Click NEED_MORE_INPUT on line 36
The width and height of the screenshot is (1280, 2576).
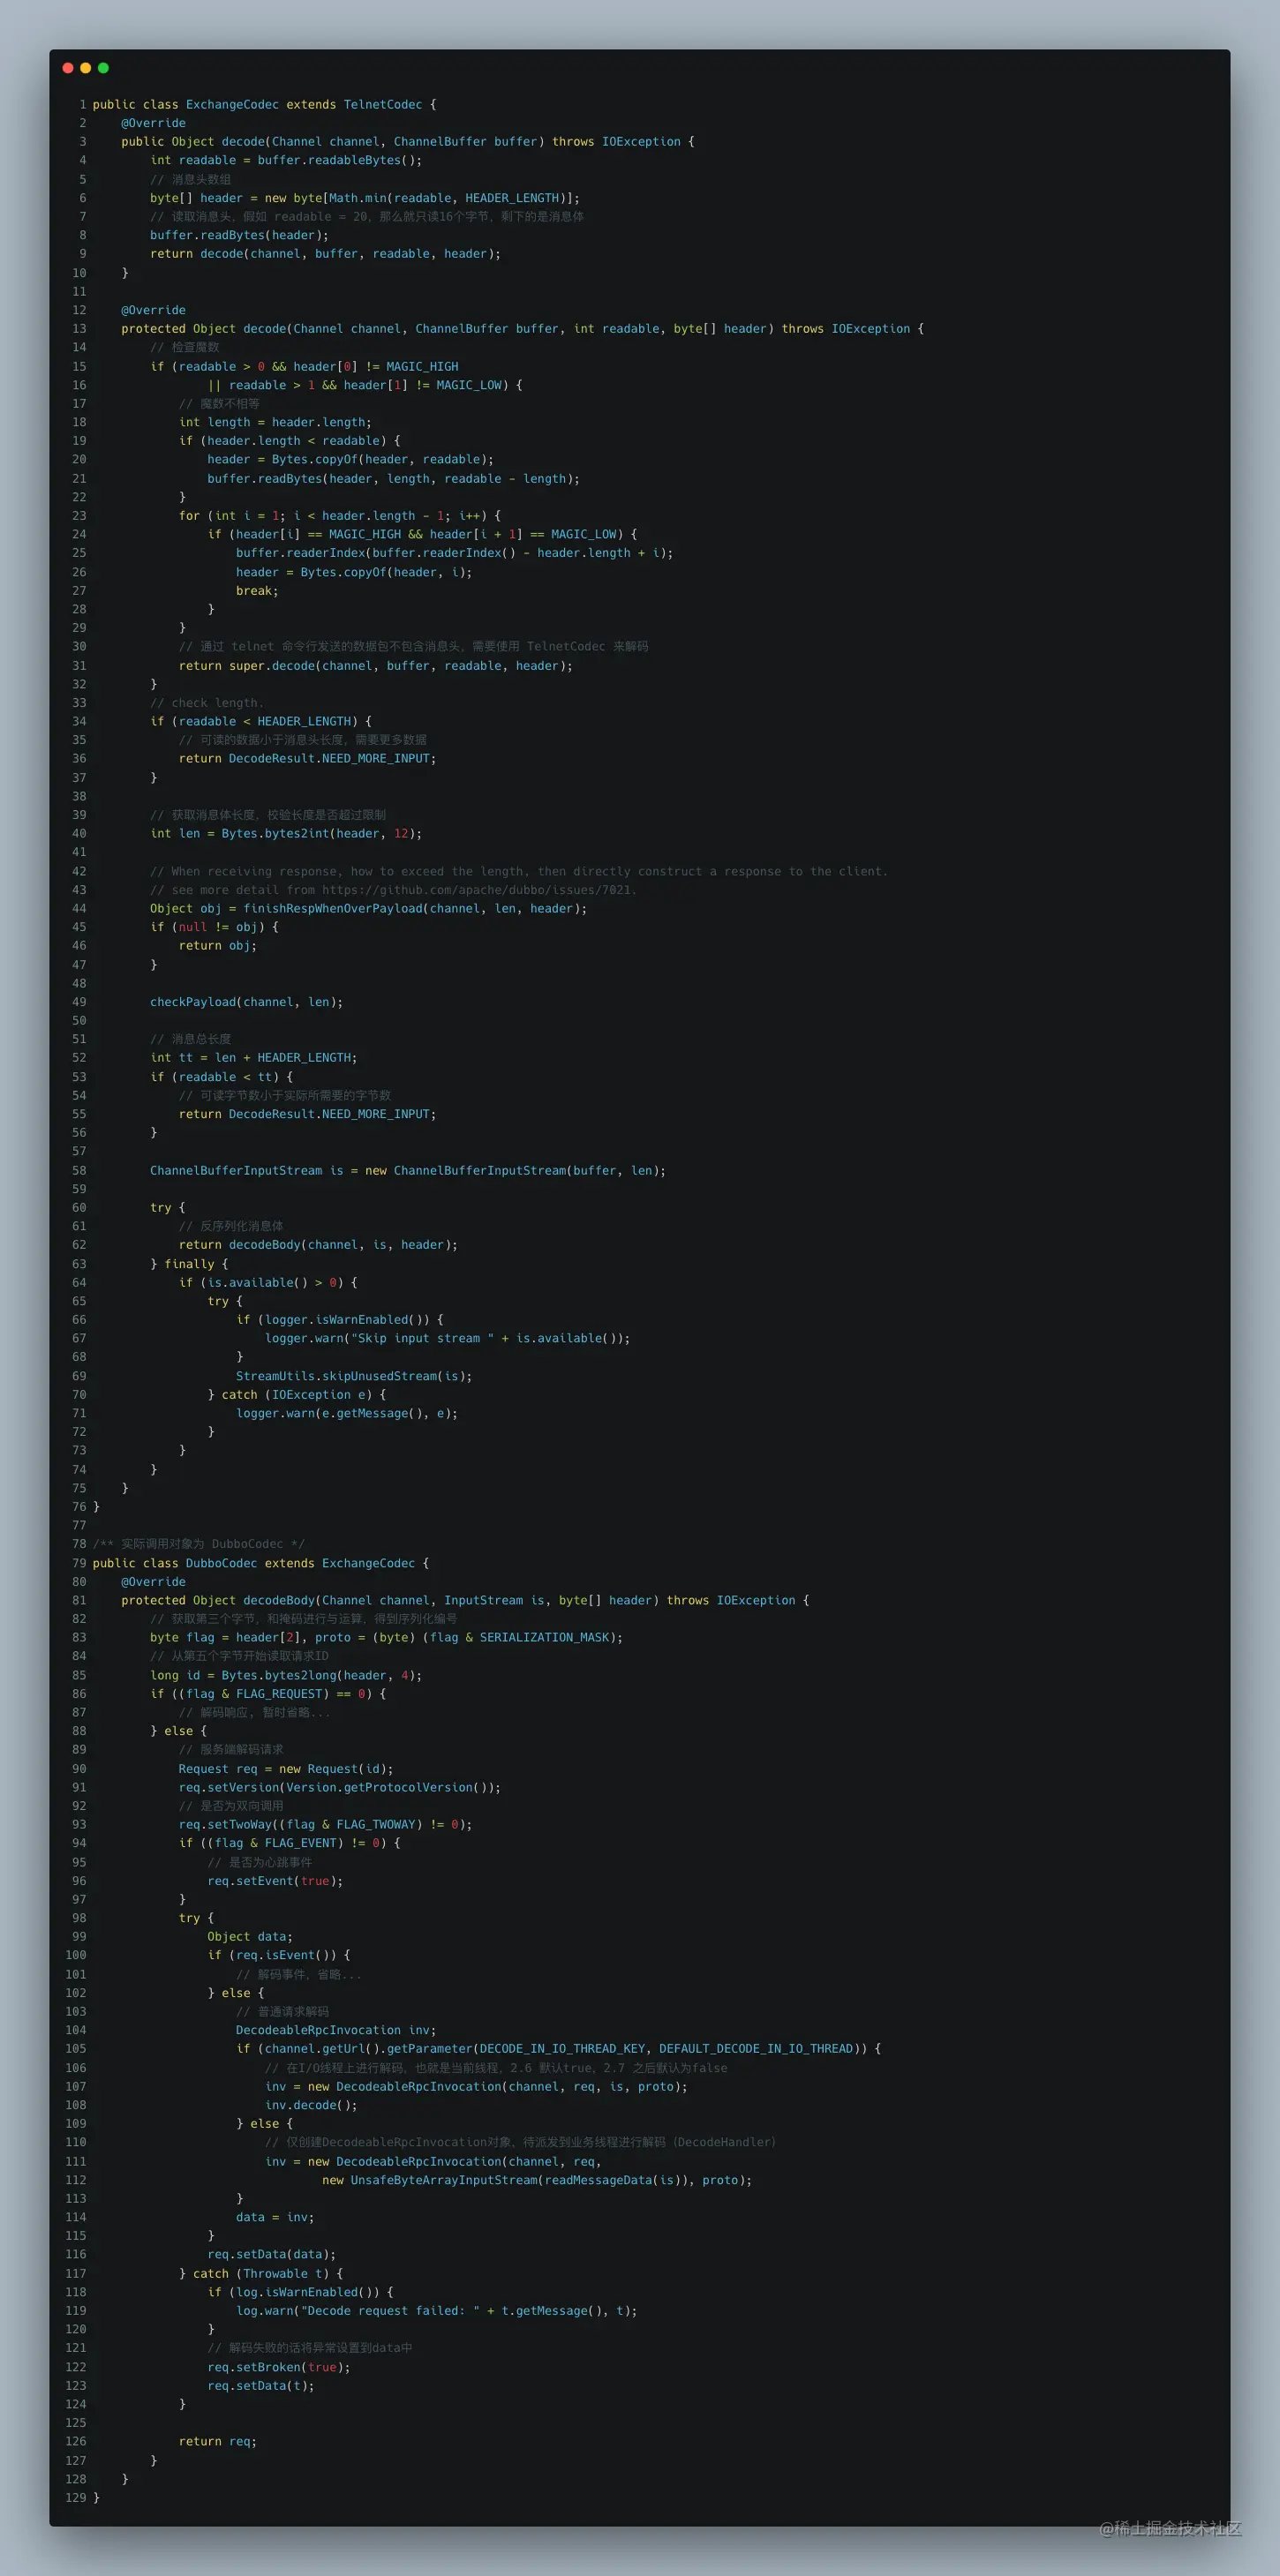(x=376, y=759)
